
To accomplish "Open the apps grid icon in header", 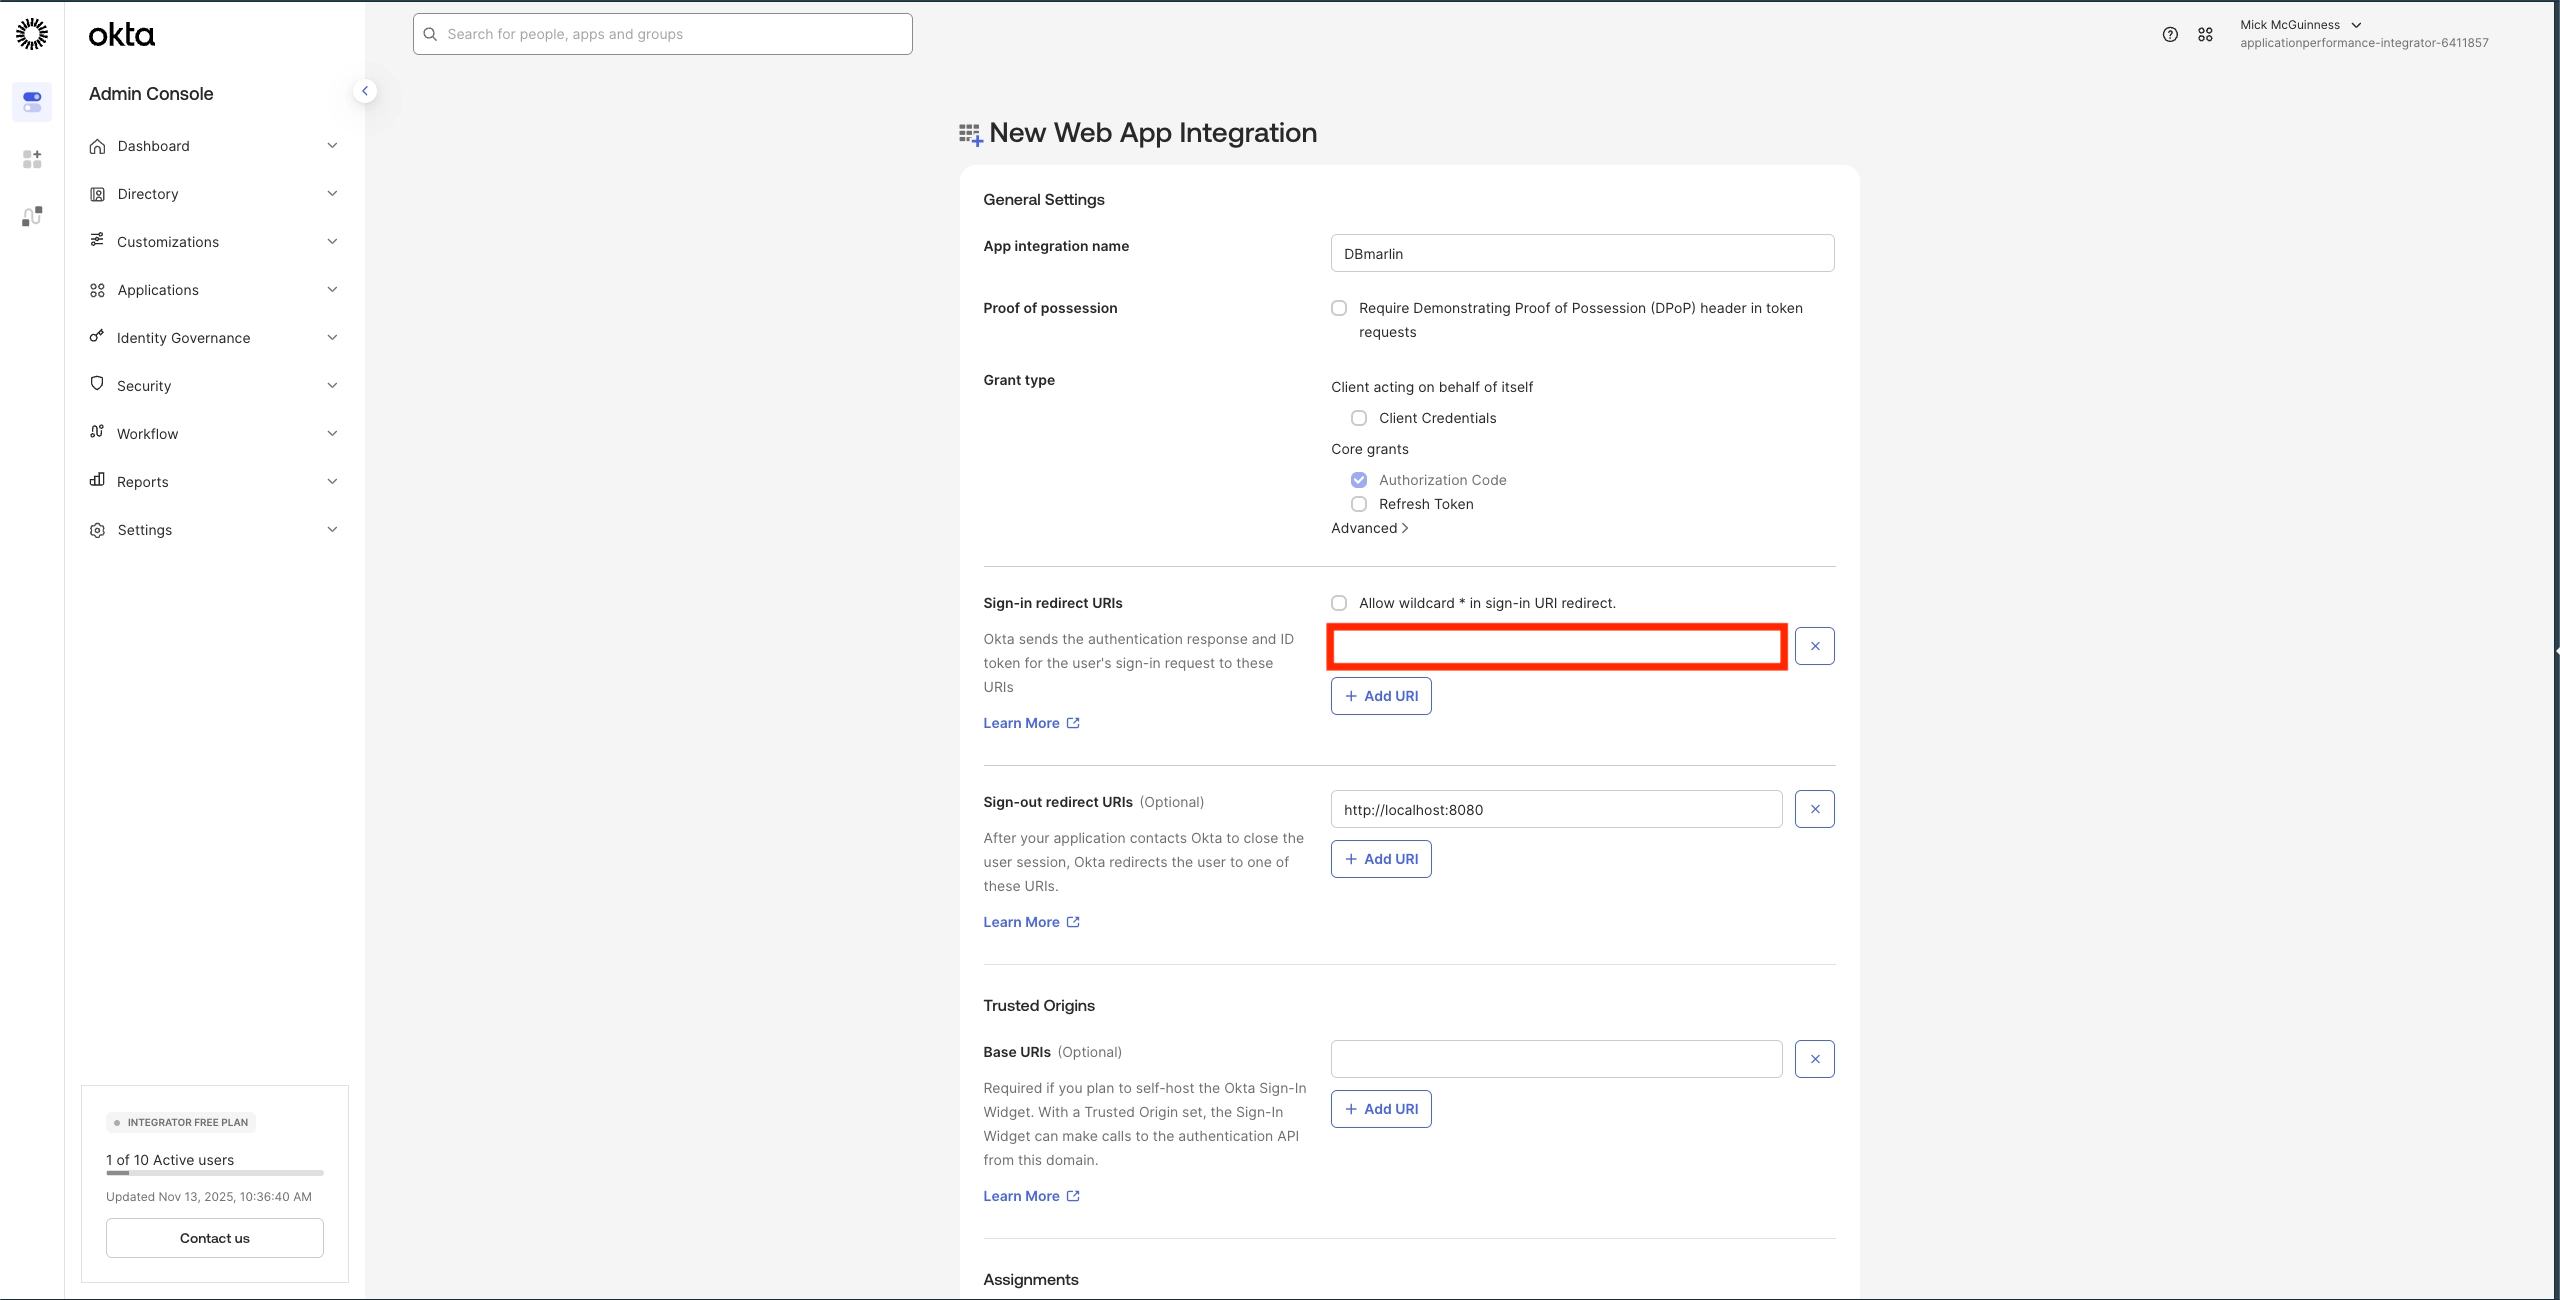I will [2205, 34].
